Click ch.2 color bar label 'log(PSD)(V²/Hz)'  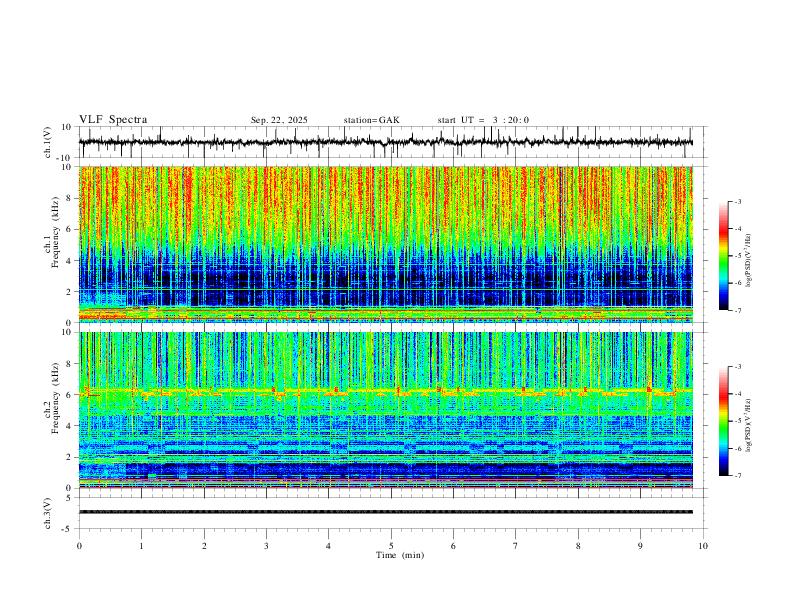tap(749, 425)
